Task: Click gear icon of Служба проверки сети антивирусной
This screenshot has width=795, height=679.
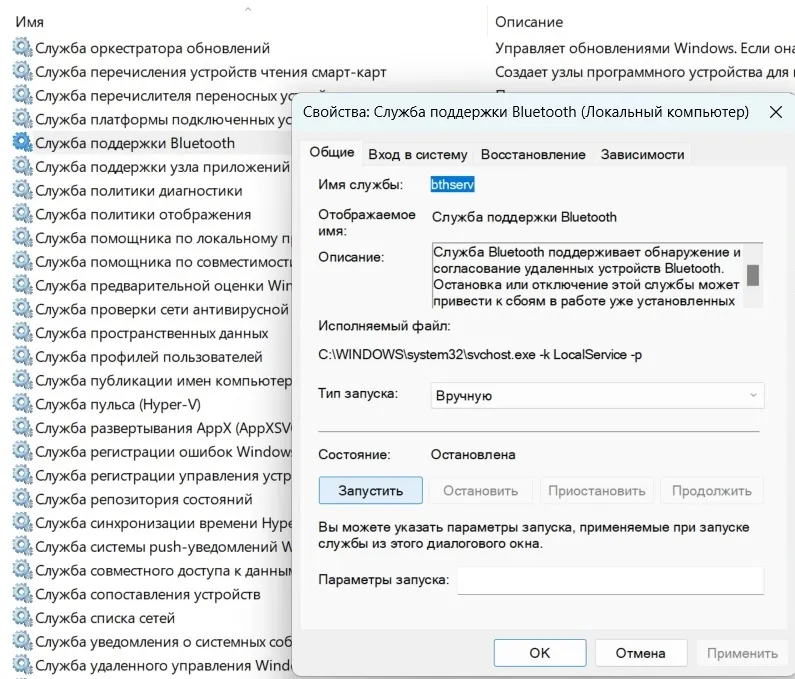Action: tap(22, 308)
